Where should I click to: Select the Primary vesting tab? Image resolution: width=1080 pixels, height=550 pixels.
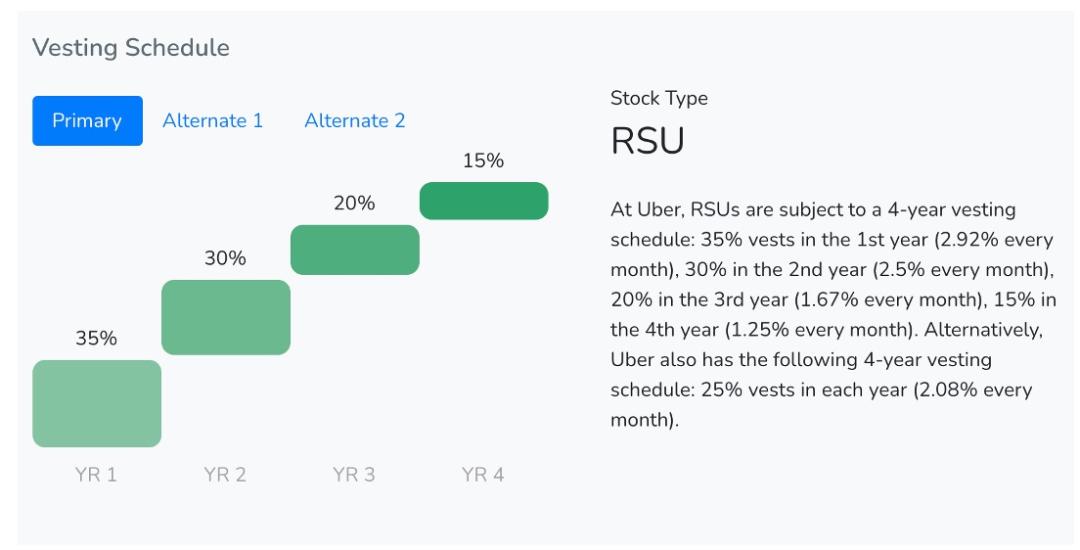(x=87, y=121)
